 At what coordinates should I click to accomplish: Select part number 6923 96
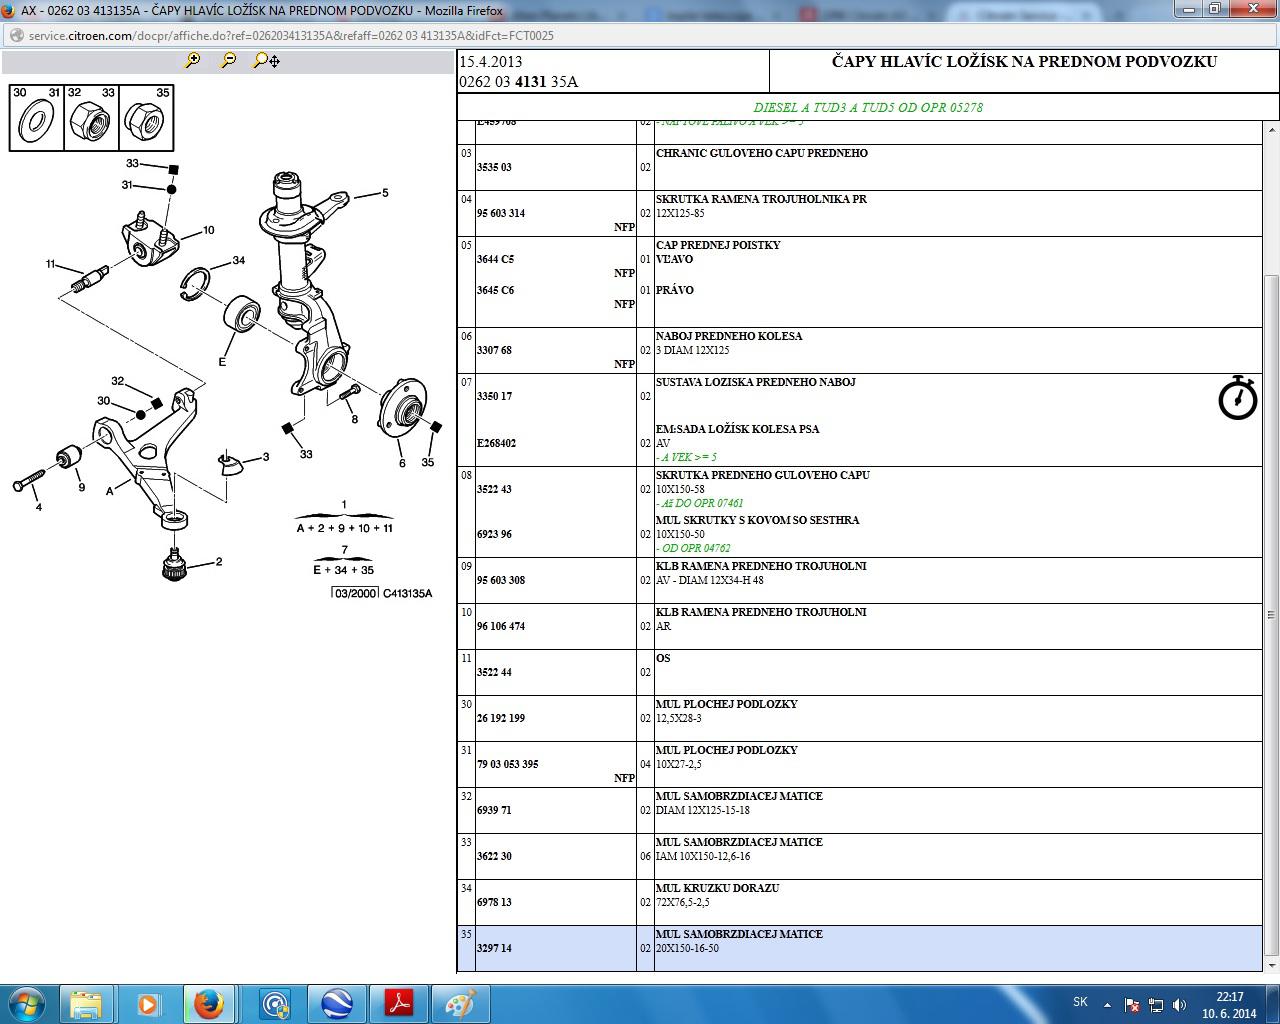click(494, 534)
